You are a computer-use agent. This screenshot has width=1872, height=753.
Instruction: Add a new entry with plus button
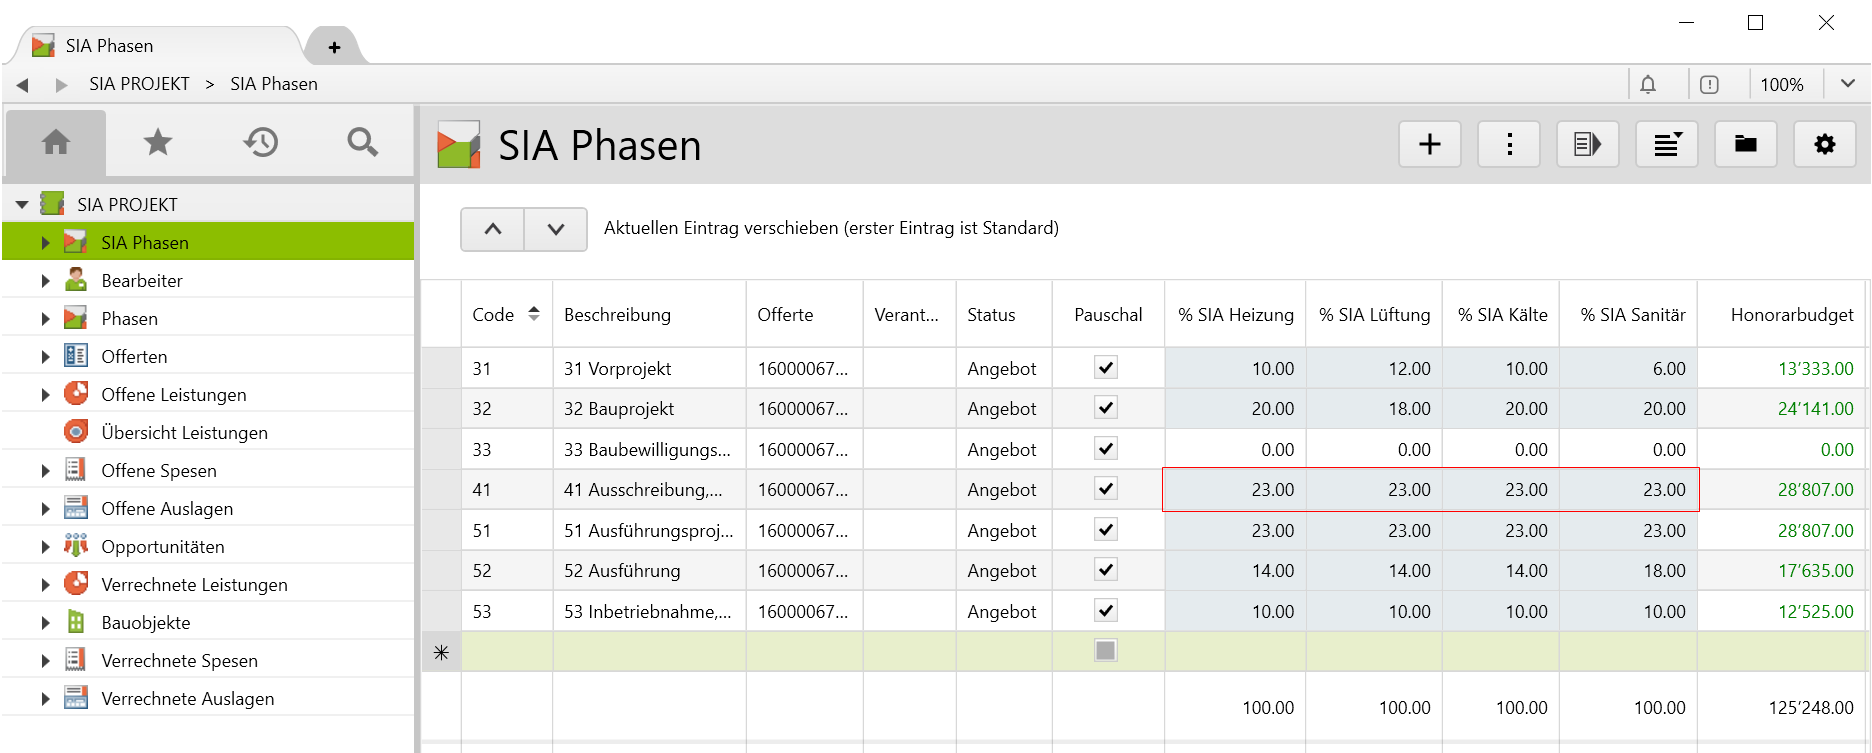(1429, 145)
